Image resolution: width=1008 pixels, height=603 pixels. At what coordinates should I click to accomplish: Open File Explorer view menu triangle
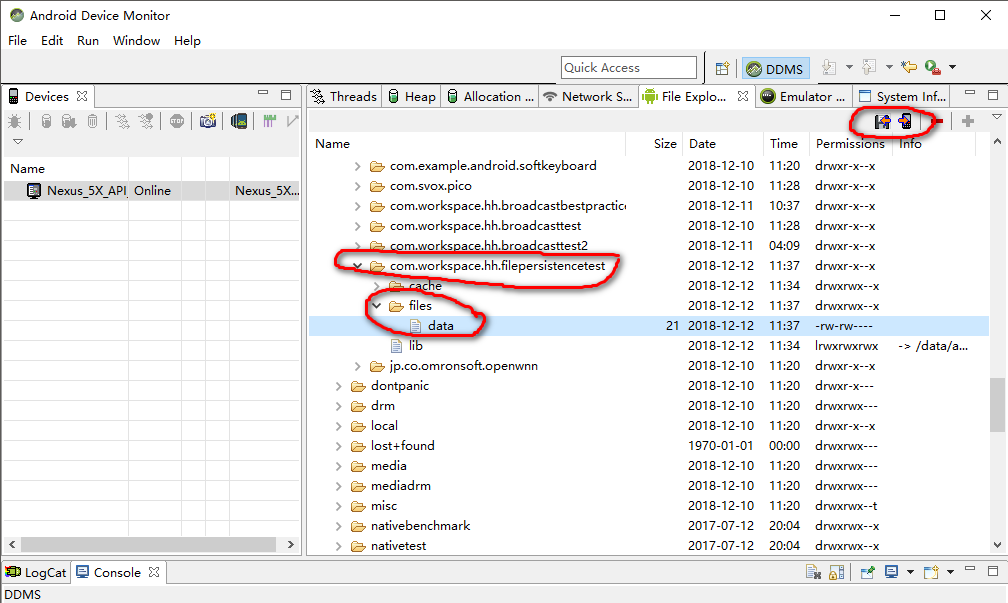click(x=996, y=117)
